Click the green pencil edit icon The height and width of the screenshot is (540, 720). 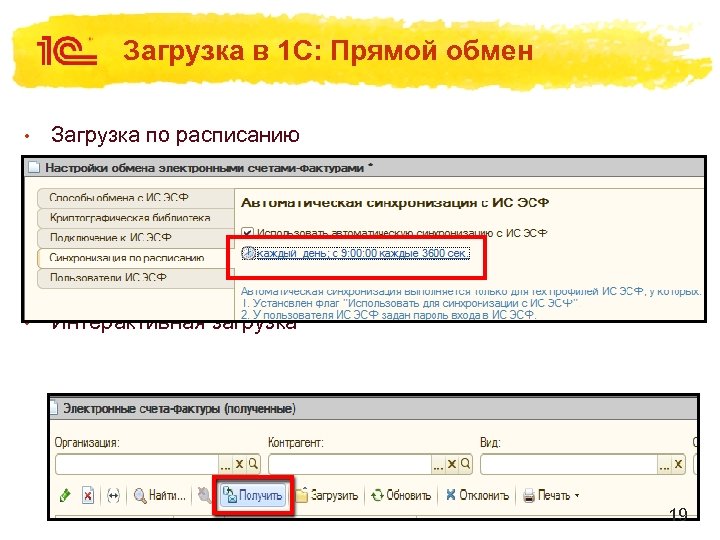pos(65,495)
